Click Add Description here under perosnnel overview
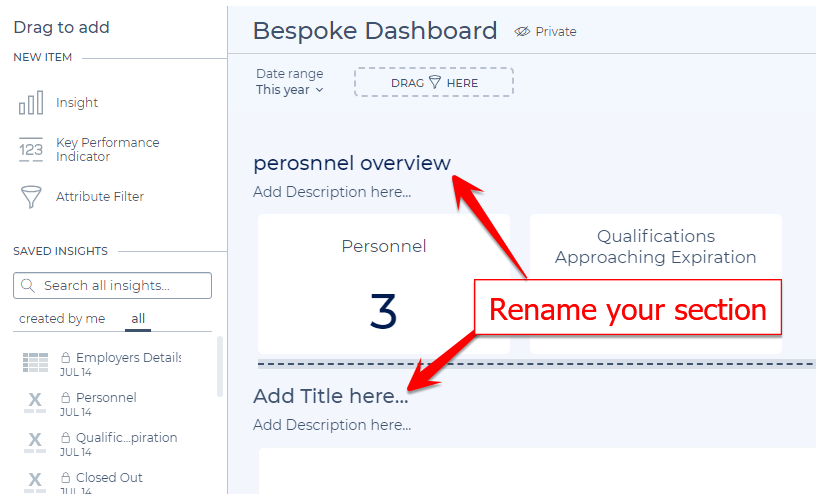The width and height of the screenshot is (816, 494). (x=332, y=192)
